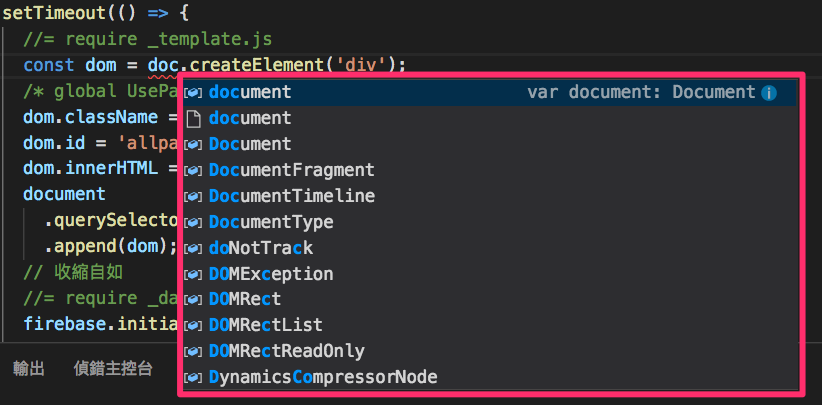Choose DOMRectReadOnly from suggestions
Viewport: 822px width, 405px height.
489,352
